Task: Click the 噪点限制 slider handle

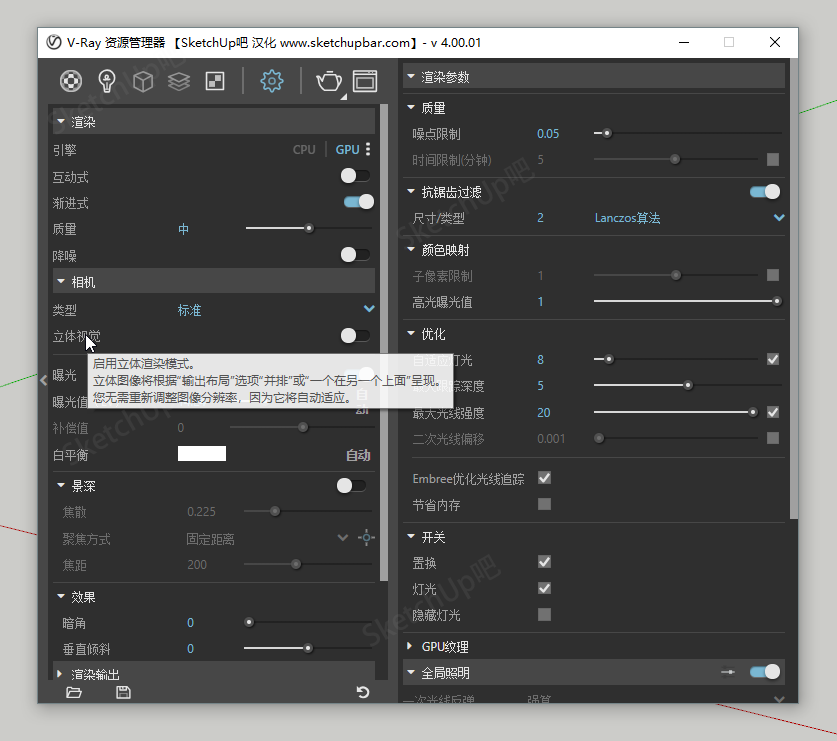Action: 607,133
